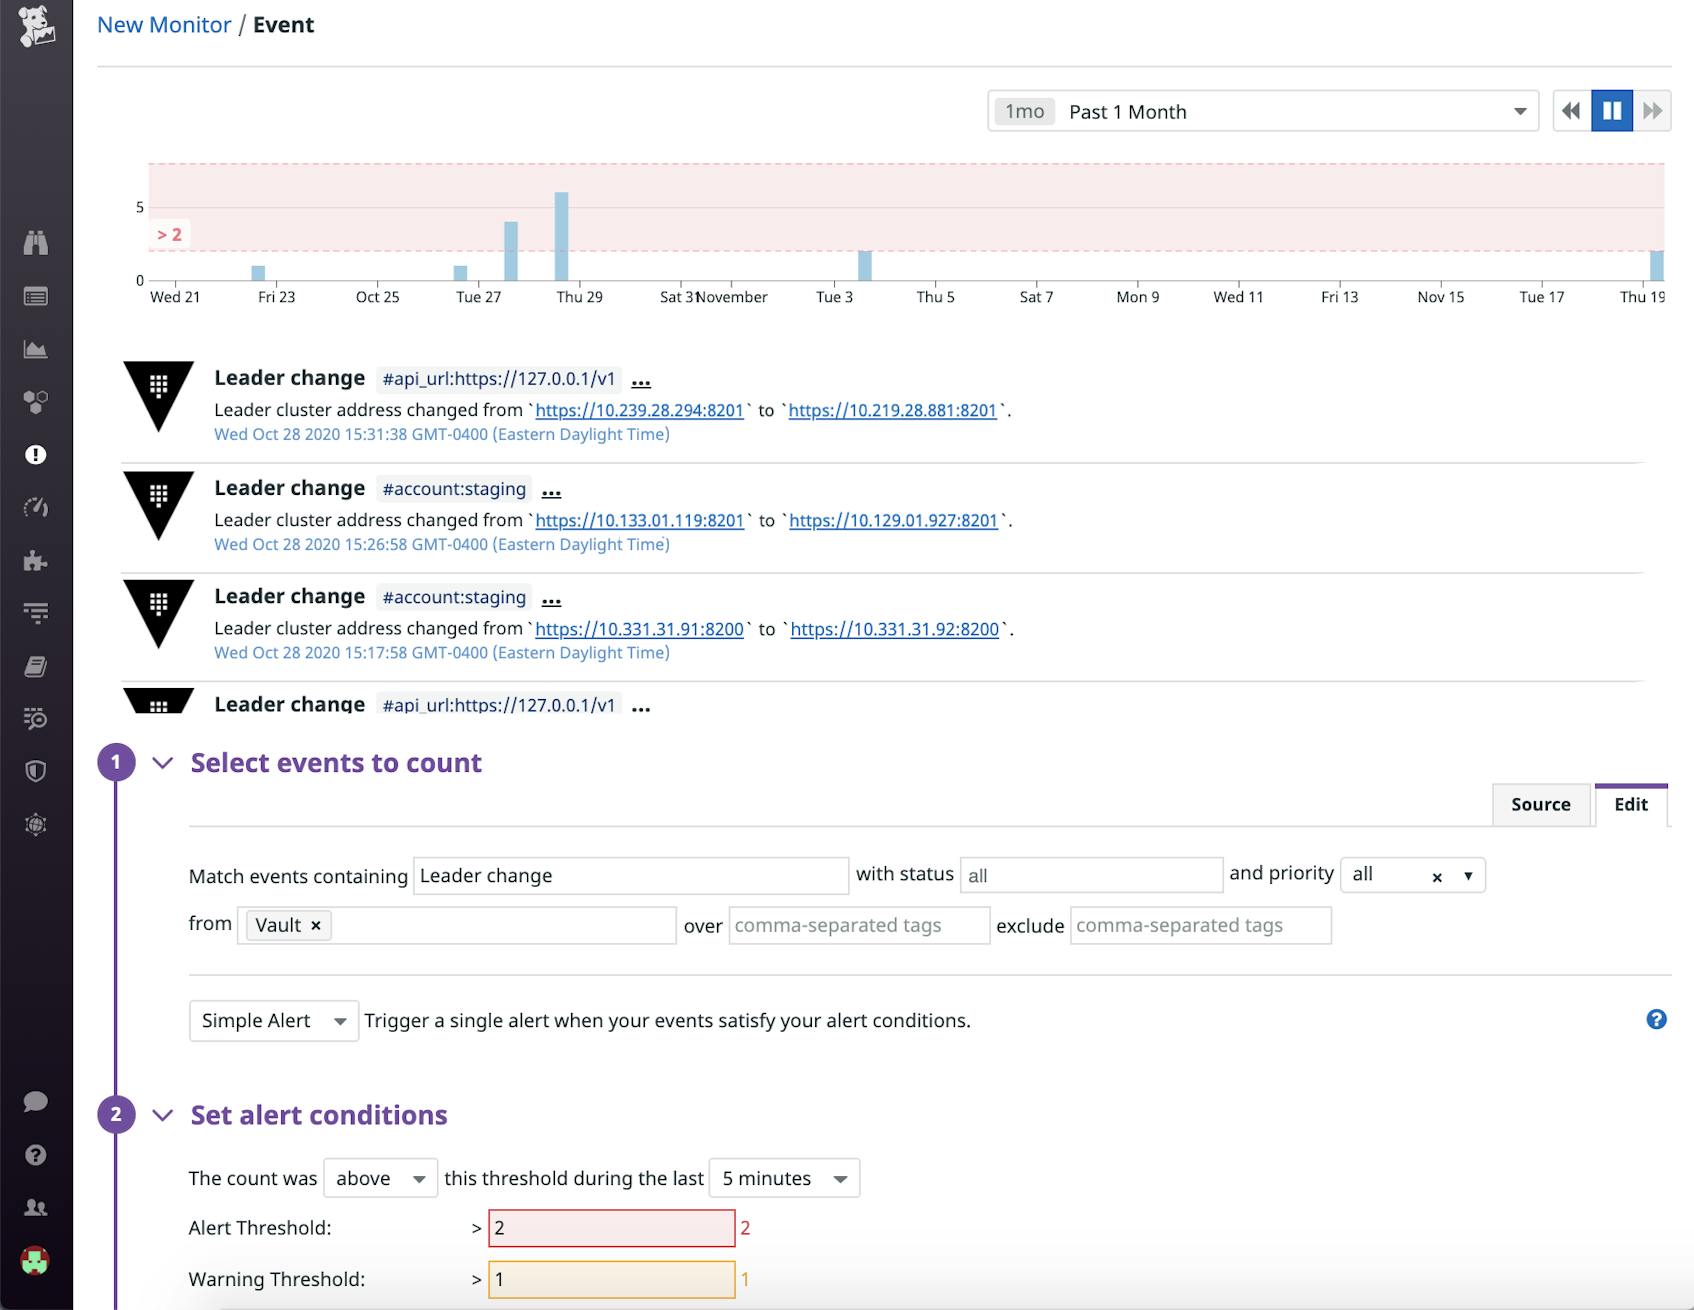
Task: Open Watchdog from the sidebar
Action: click(36, 243)
